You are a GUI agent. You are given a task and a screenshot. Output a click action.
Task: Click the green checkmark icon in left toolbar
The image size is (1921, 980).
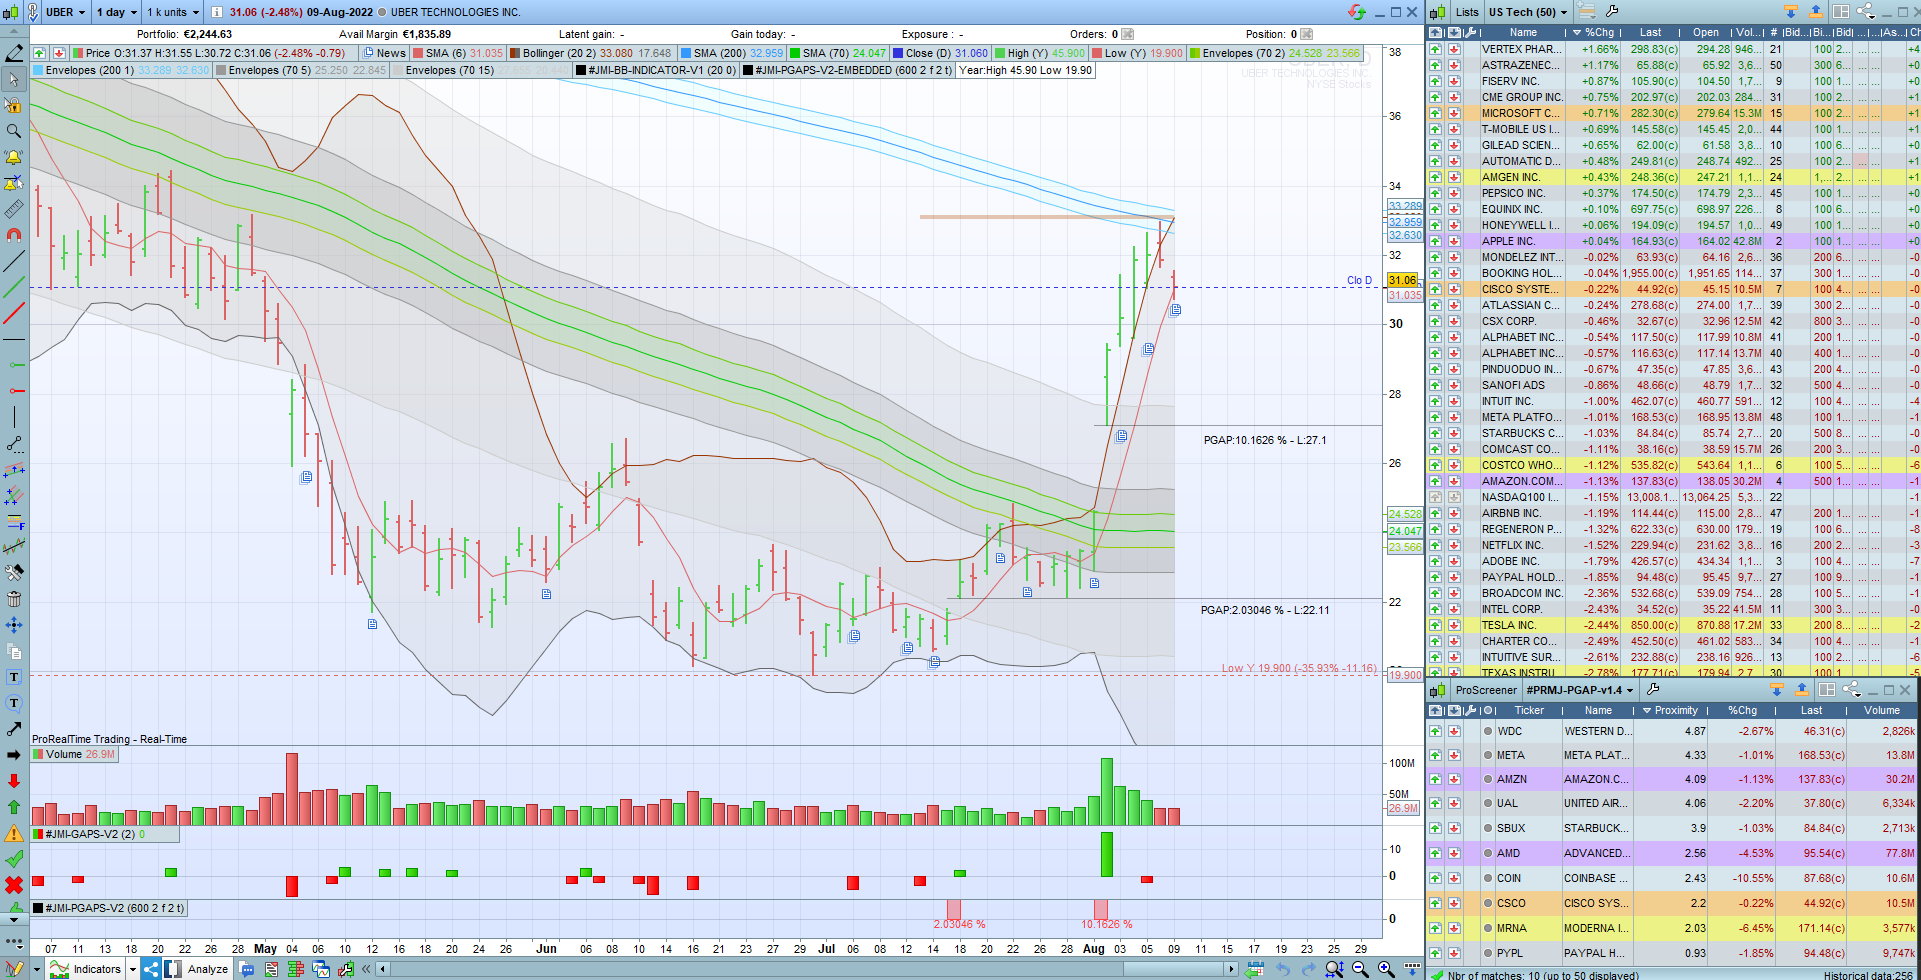pos(14,859)
